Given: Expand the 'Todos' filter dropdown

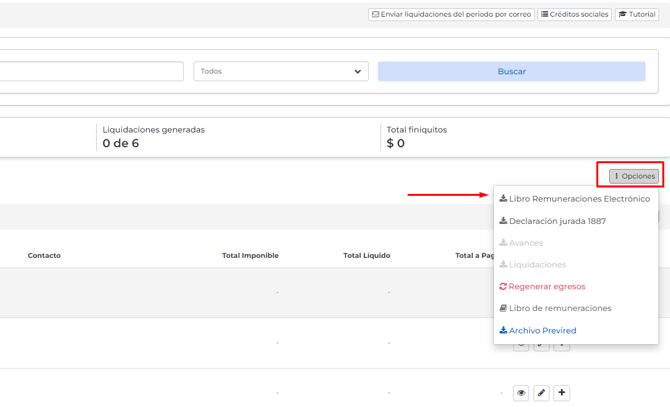Looking at the screenshot, I should [x=281, y=71].
